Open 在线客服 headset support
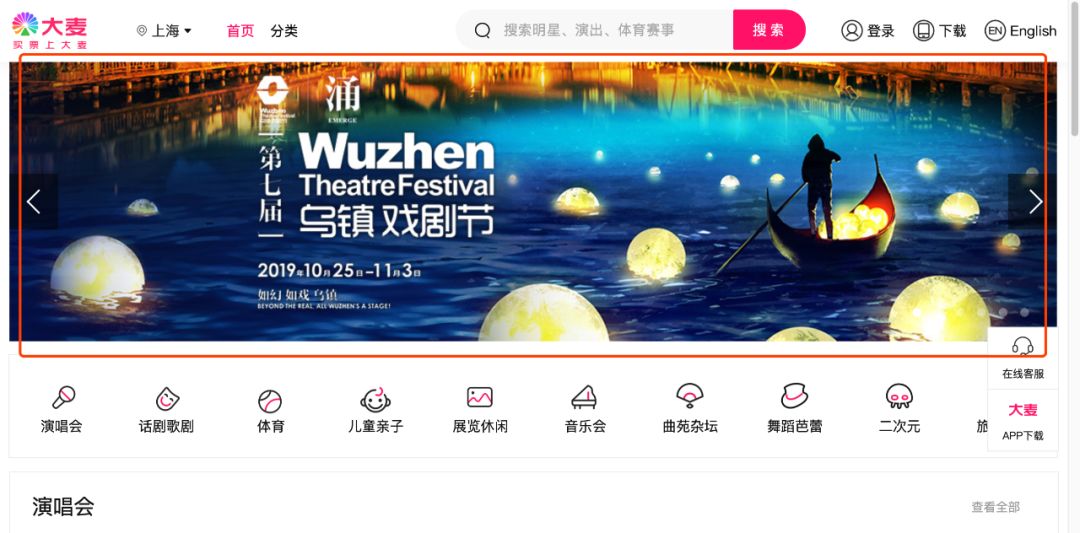The height and width of the screenshot is (533, 1080). 1023,358
